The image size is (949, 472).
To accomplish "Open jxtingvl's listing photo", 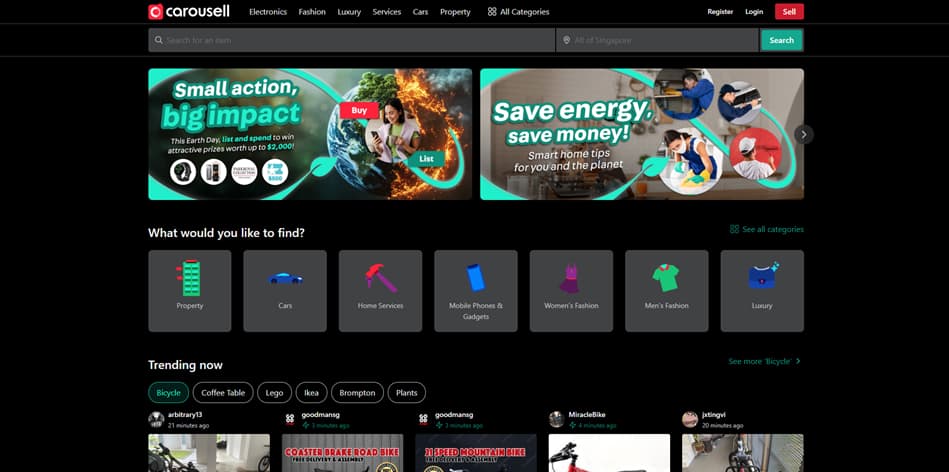I will [x=743, y=453].
